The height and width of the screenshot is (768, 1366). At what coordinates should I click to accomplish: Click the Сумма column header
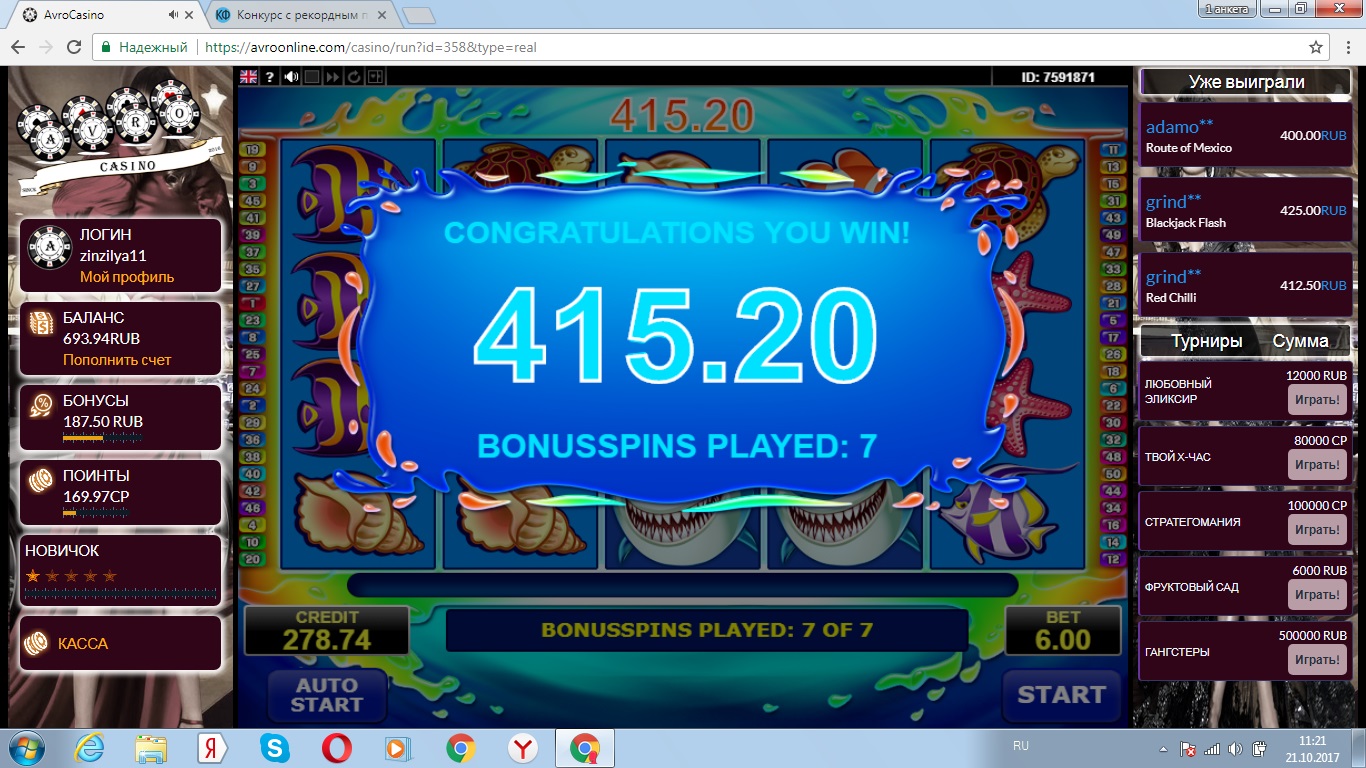click(1300, 341)
